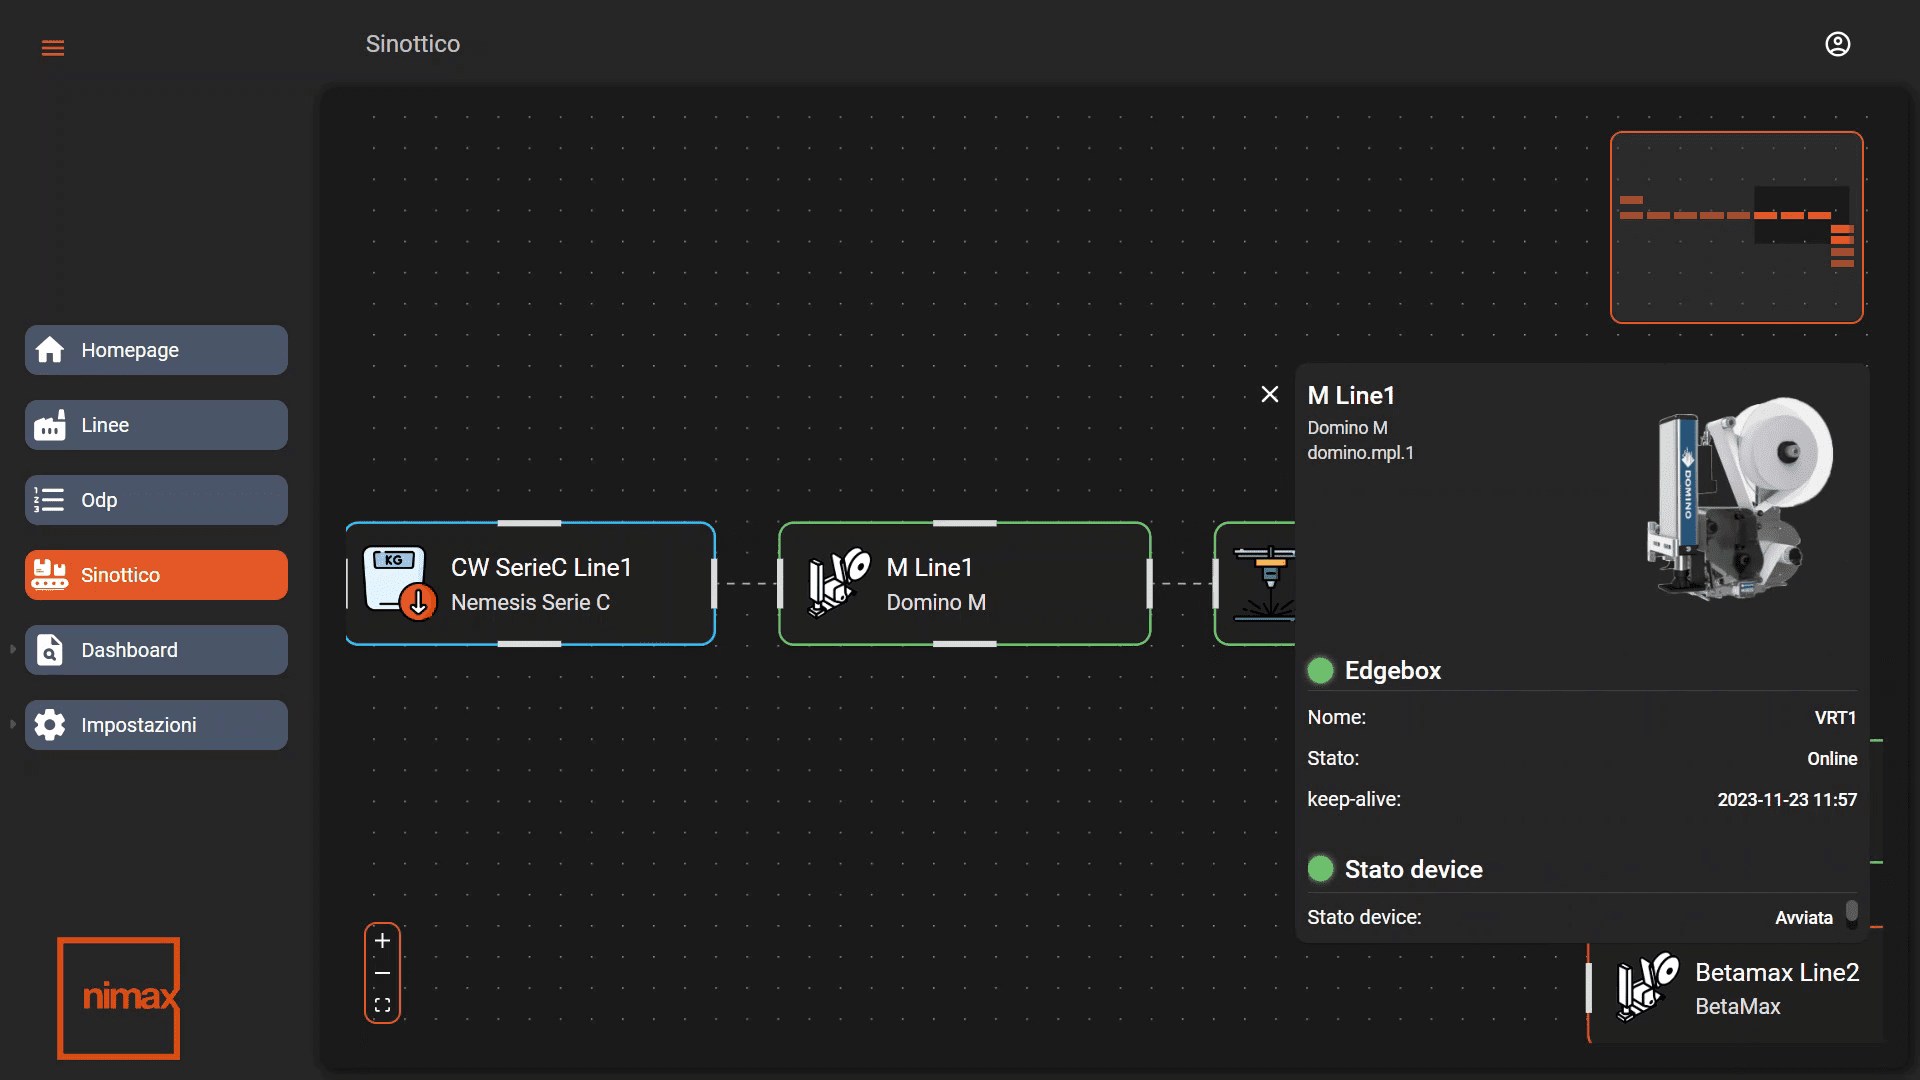Go to Homepage in the sidebar

[156, 350]
